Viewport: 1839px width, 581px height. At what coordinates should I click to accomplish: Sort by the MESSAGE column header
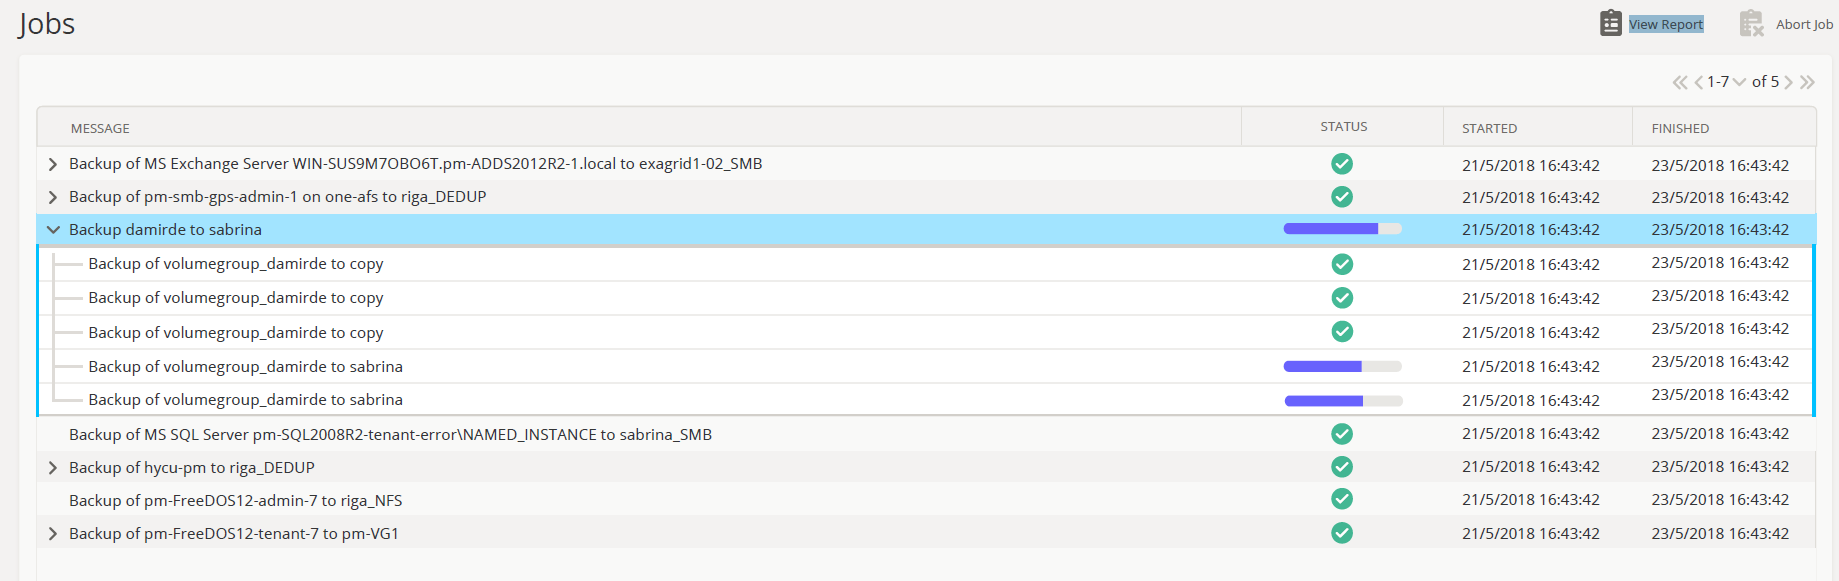[100, 129]
